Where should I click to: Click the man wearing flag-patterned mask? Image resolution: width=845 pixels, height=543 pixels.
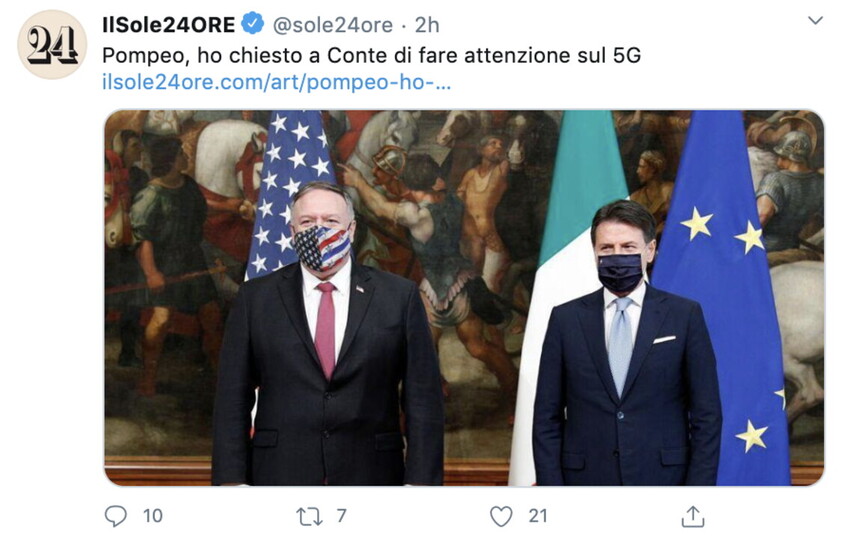click(328, 334)
